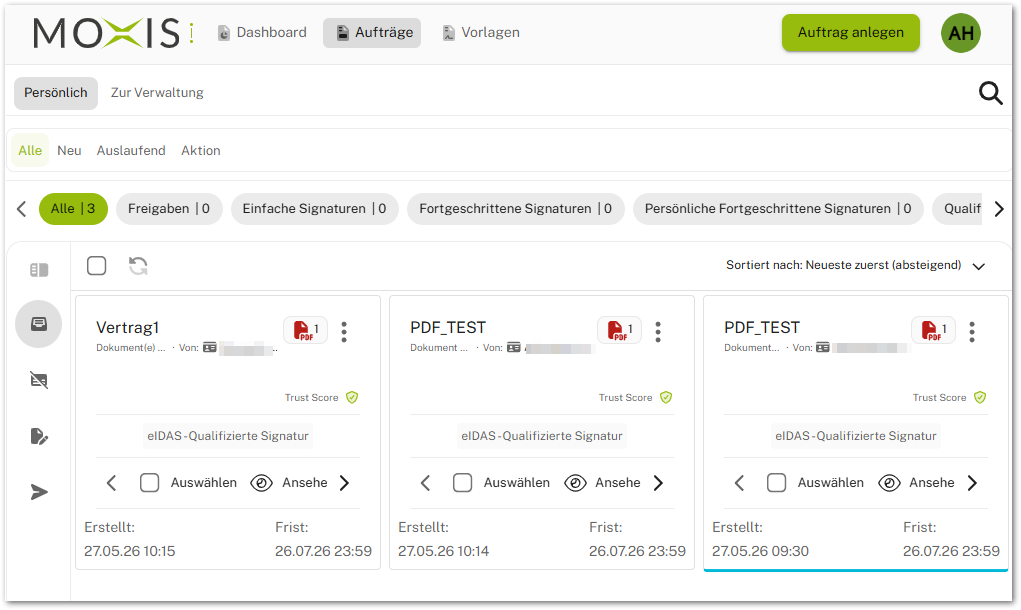Image resolution: width=1021 pixels, height=610 pixels.
Task: Click the Ansehe eye on Vertrag1 card
Action: point(262,483)
